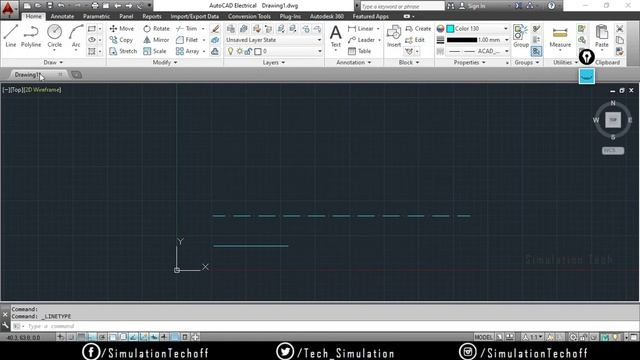Choose the Rotate tool
Viewport: 640px width, 360px height.
pyautogui.click(x=156, y=29)
